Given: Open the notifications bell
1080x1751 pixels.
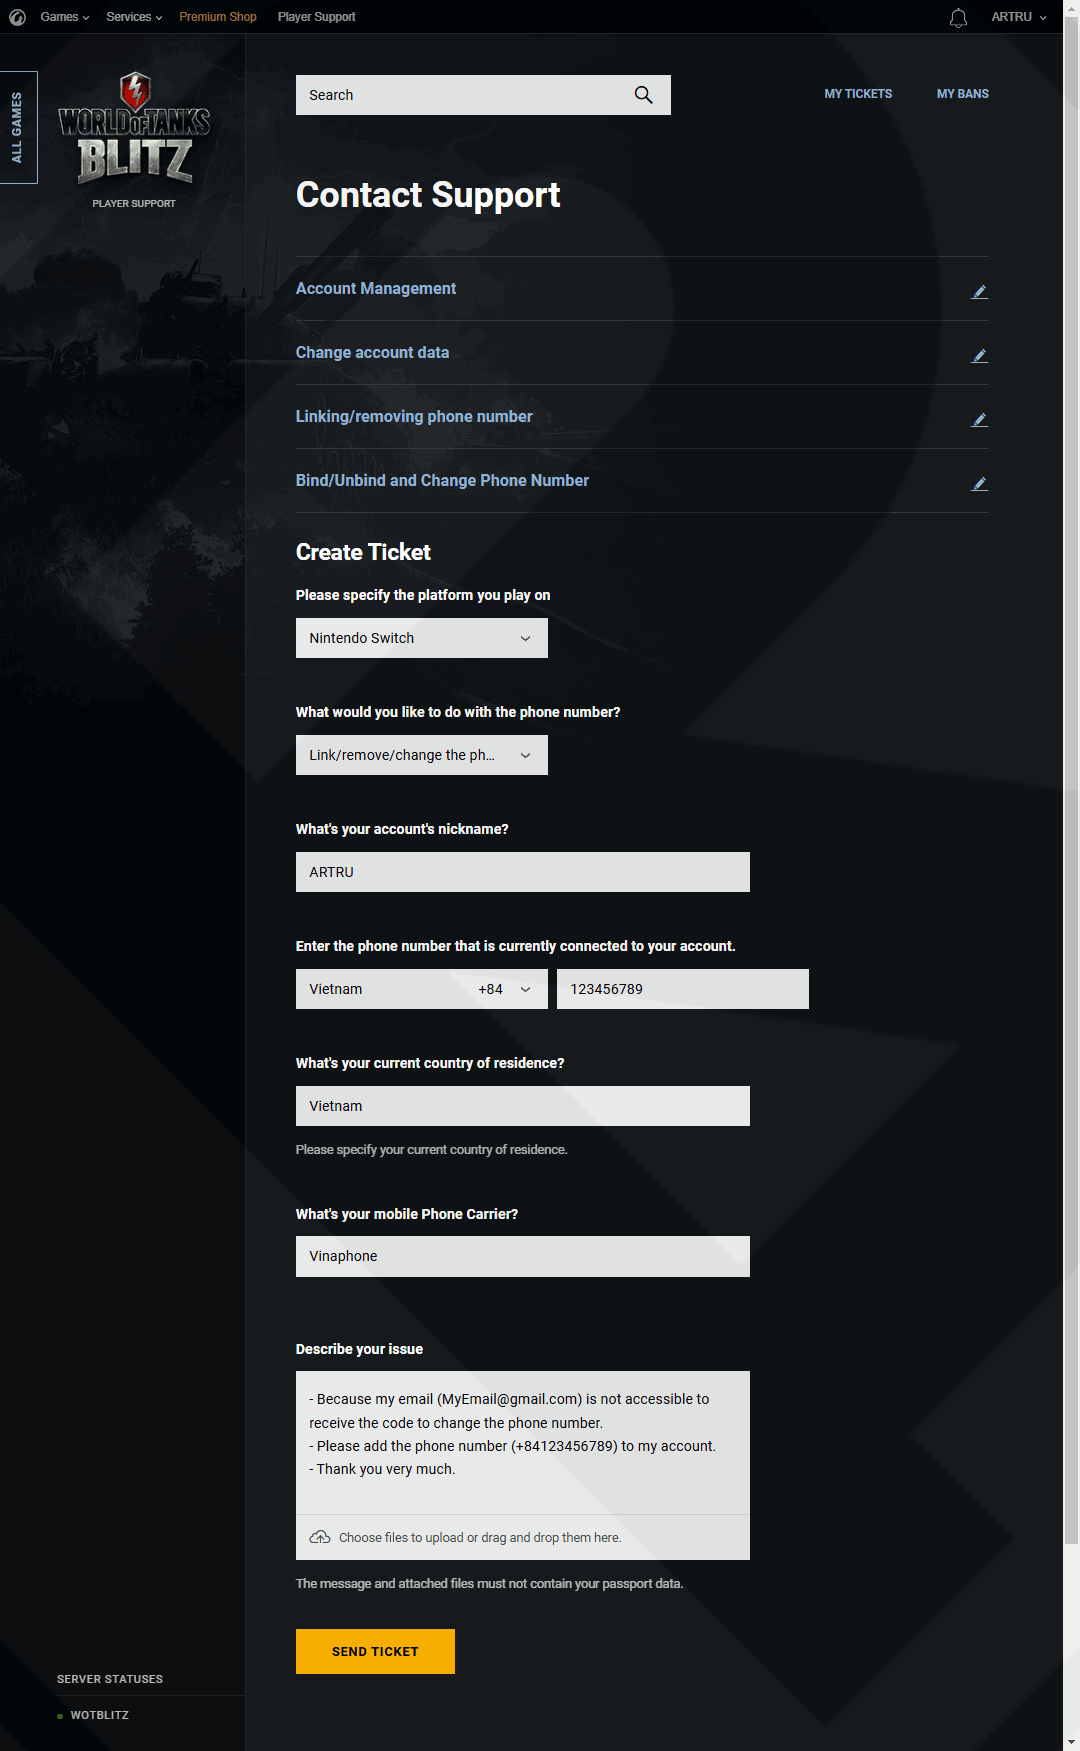Looking at the screenshot, I should (x=958, y=17).
